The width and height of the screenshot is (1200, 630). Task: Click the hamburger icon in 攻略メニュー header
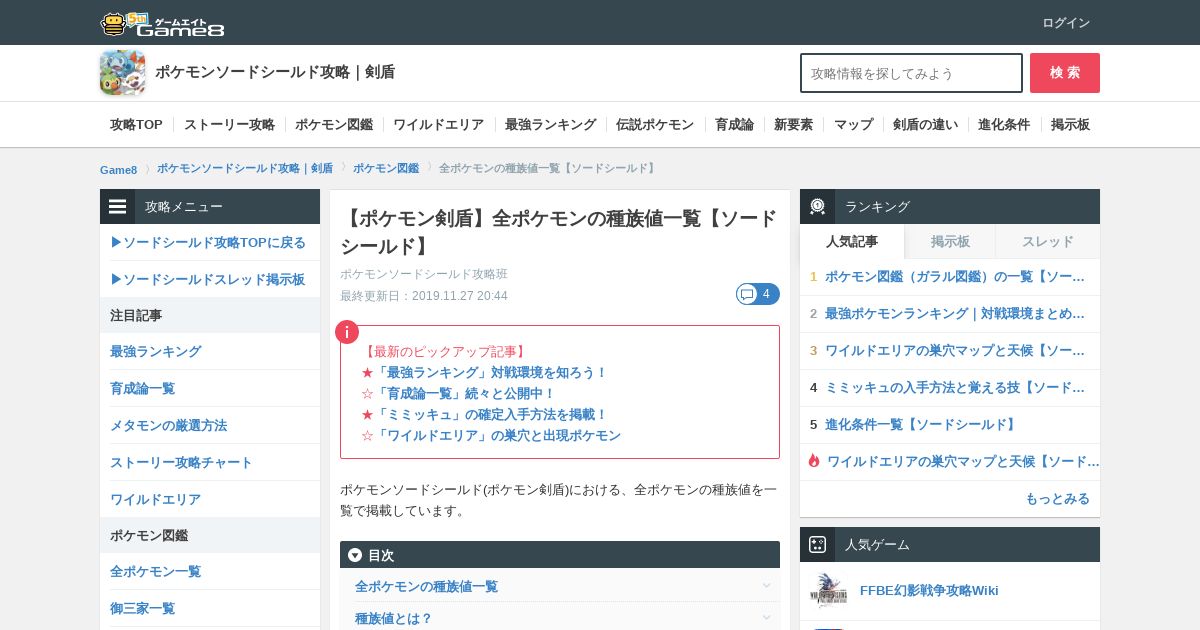click(118, 207)
